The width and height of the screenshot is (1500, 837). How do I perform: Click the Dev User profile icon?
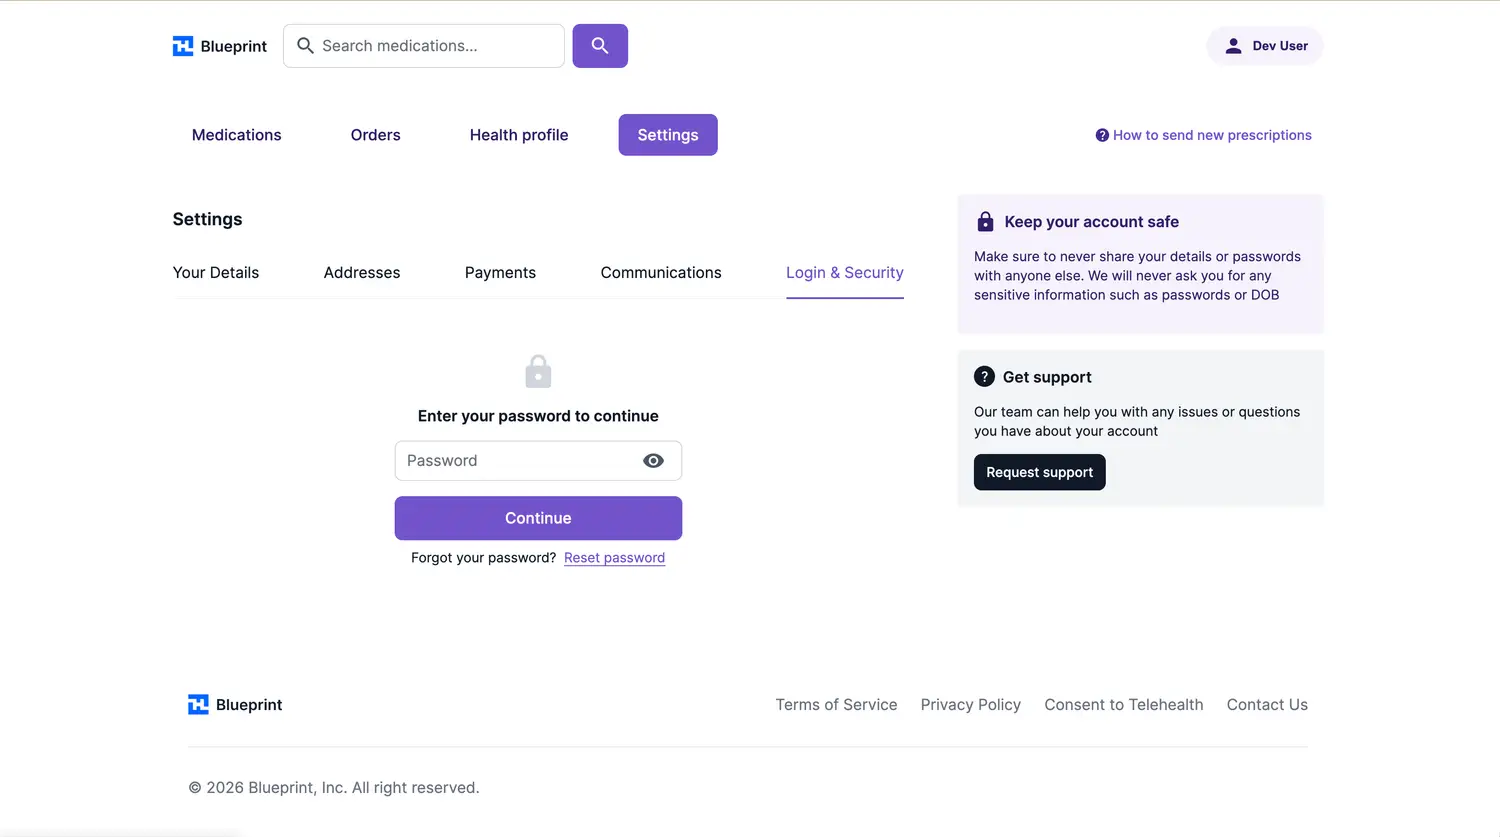tap(1233, 46)
